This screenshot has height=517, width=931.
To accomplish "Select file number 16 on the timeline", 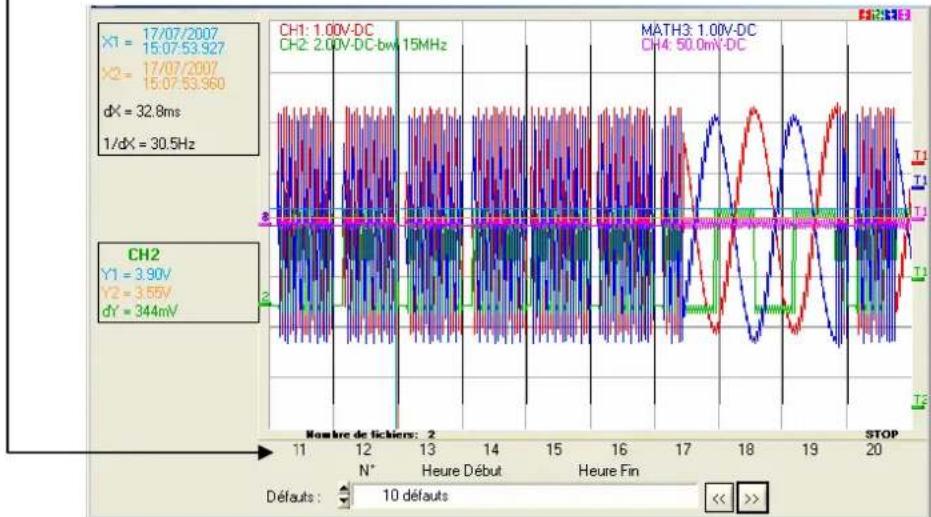I will (x=619, y=450).
